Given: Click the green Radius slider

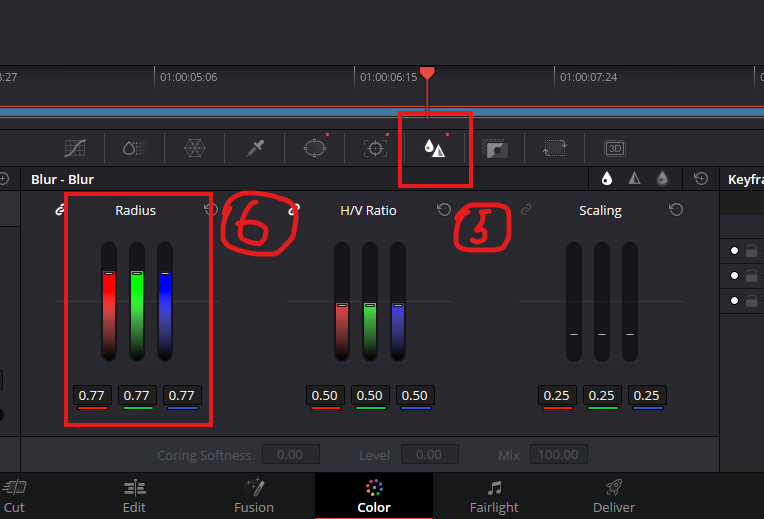Looking at the screenshot, I should pyautogui.click(x=137, y=302).
